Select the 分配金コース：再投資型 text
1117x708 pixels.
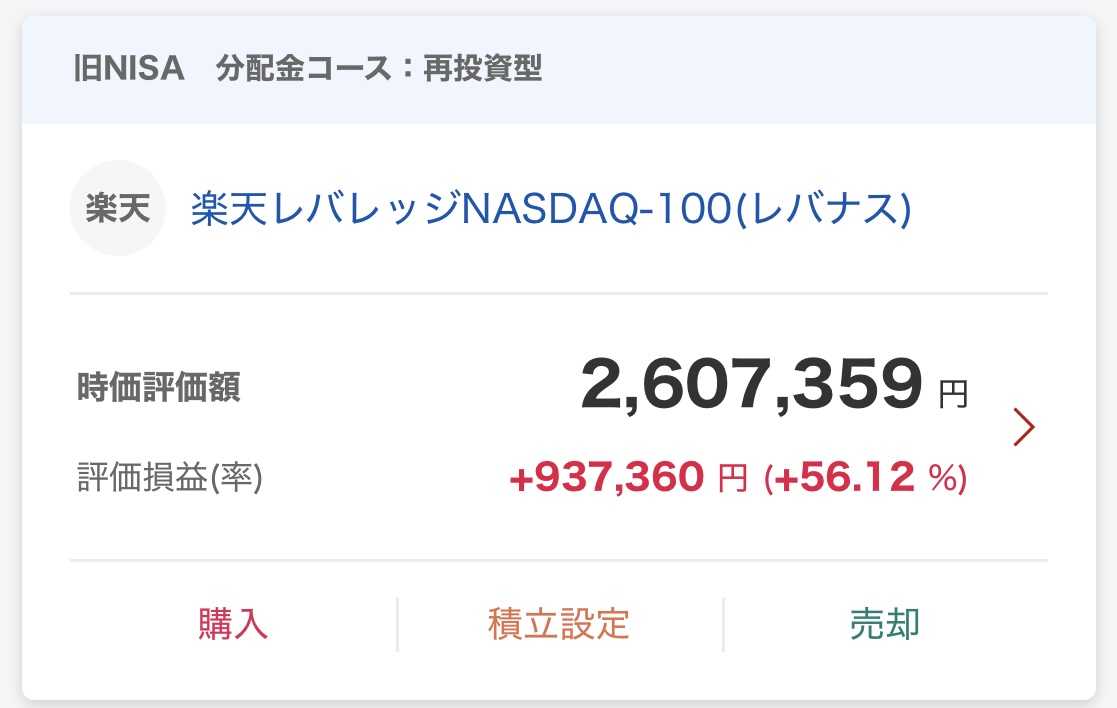pyautogui.click(x=379, y=69)
